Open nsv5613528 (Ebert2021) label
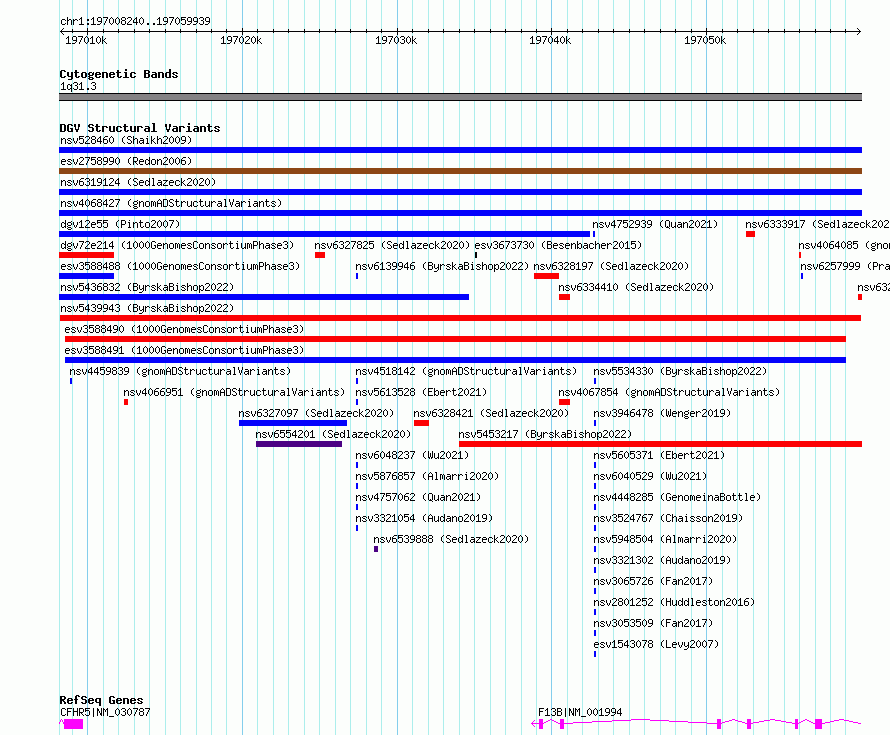This screenshot has height=735, width=890. [421, 392]
